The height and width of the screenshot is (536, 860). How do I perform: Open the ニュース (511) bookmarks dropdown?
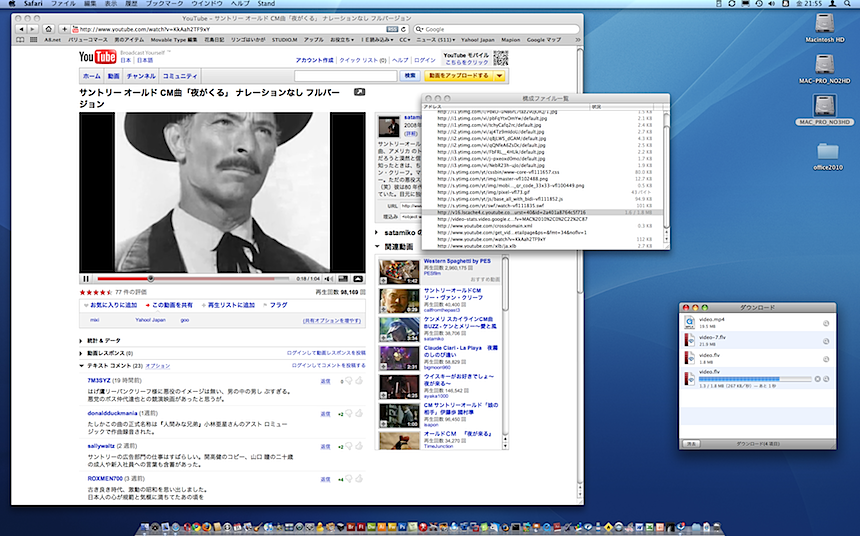click(x=435, y=40)
